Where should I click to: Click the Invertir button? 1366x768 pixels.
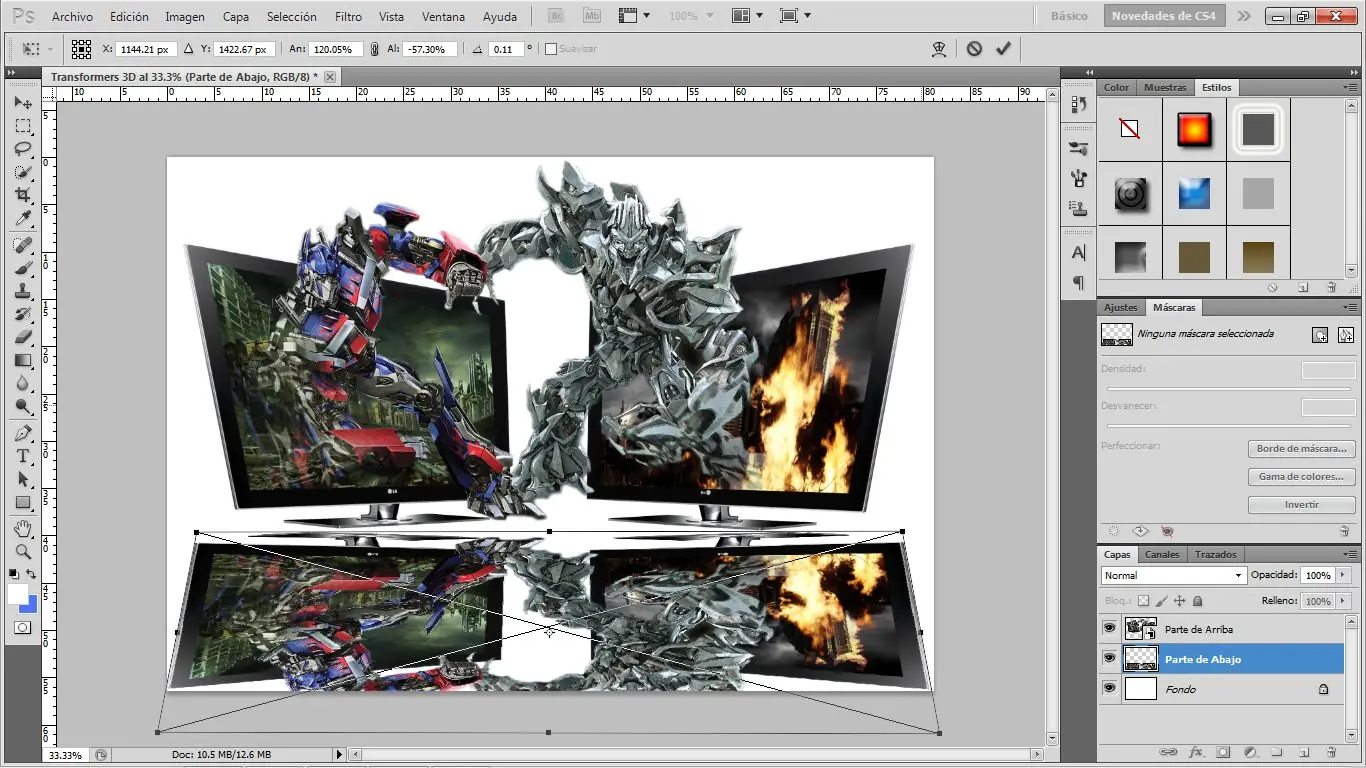click(1301, 505)
